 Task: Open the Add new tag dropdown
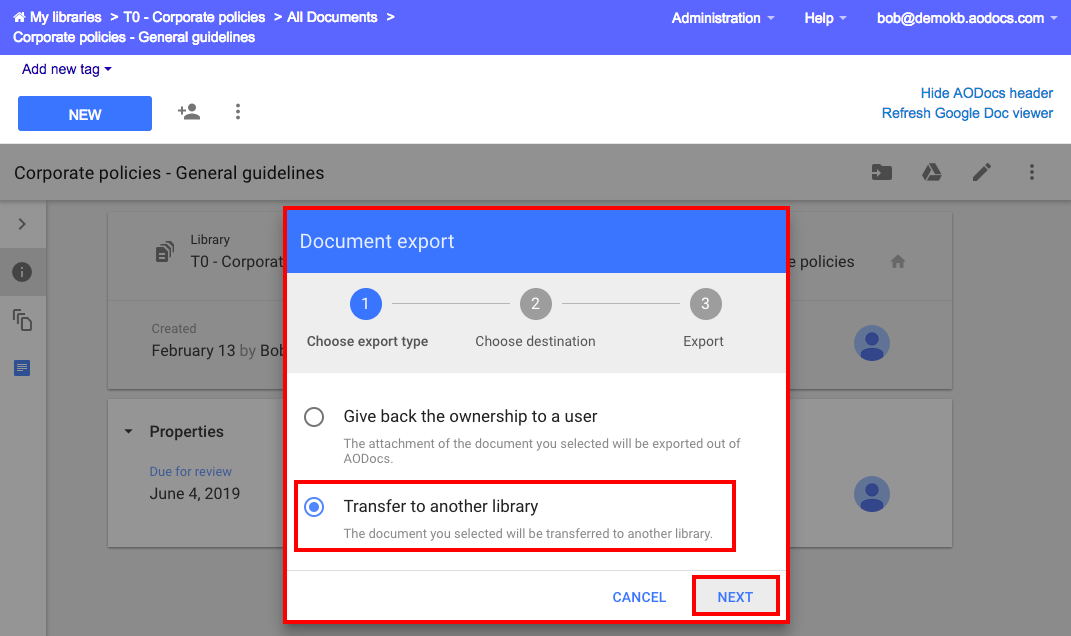[x=66, y=69]
